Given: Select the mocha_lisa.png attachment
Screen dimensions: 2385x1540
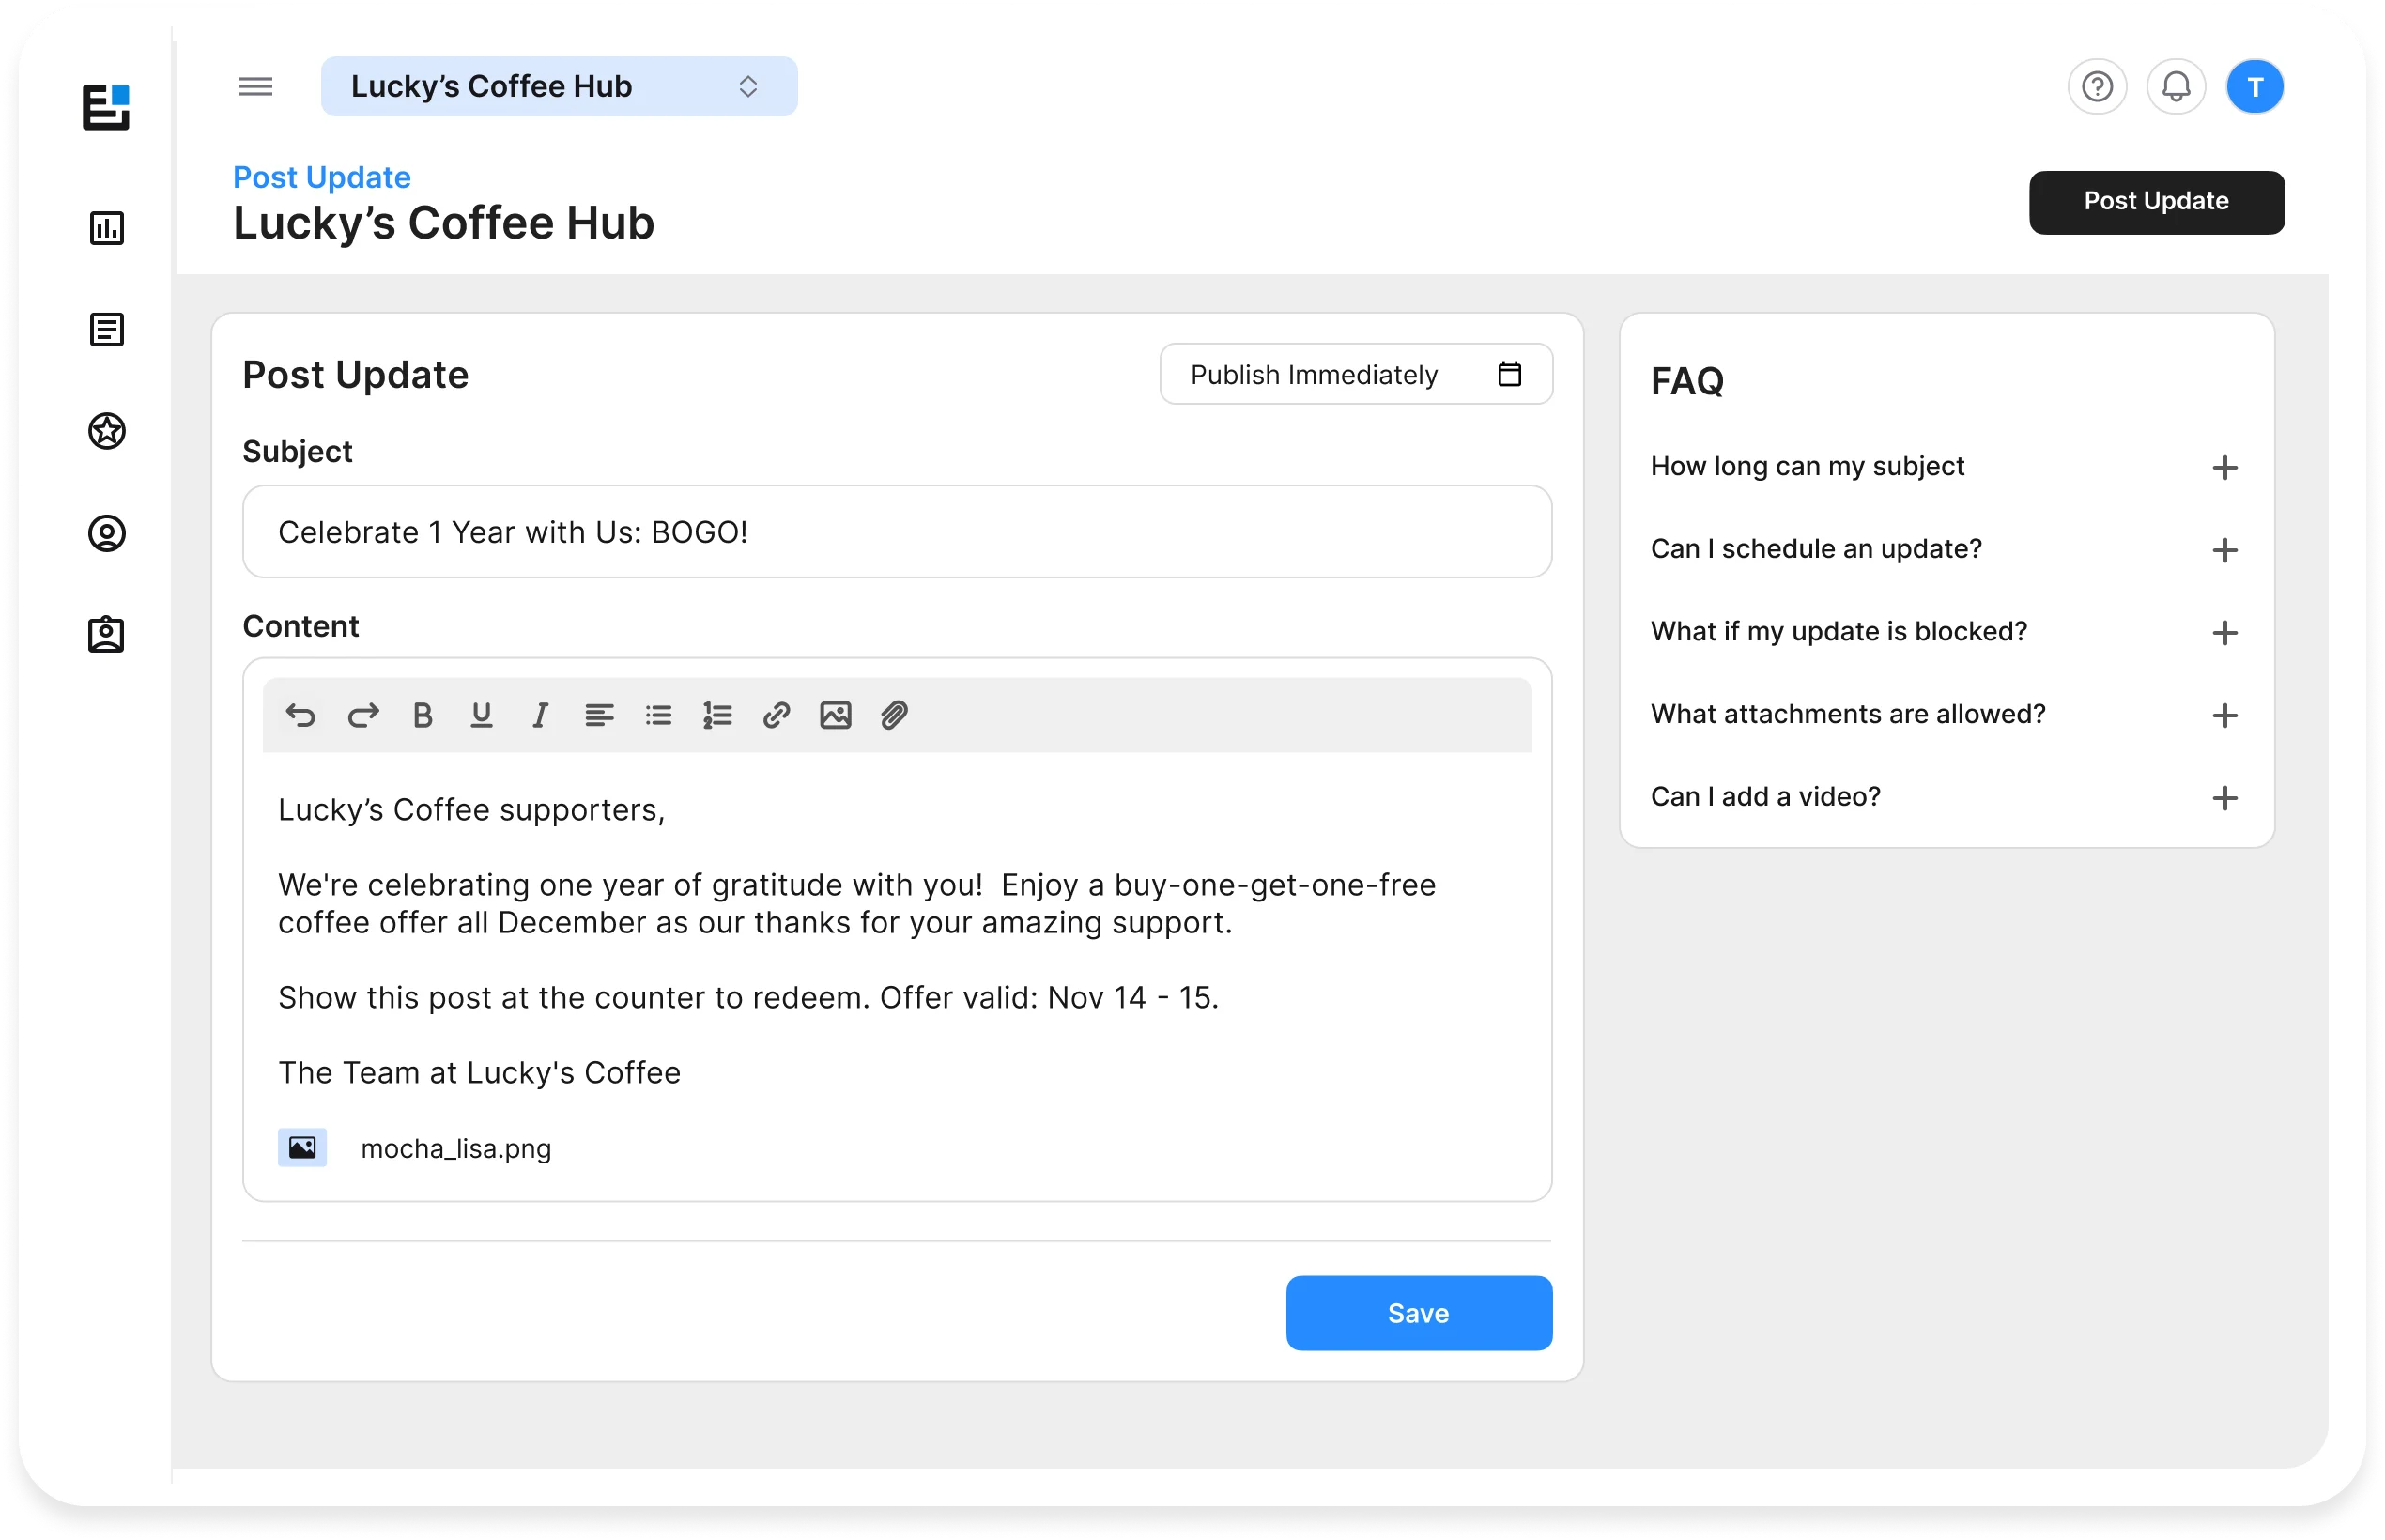Looking at the screenshot, I should tap(414, 1148).
